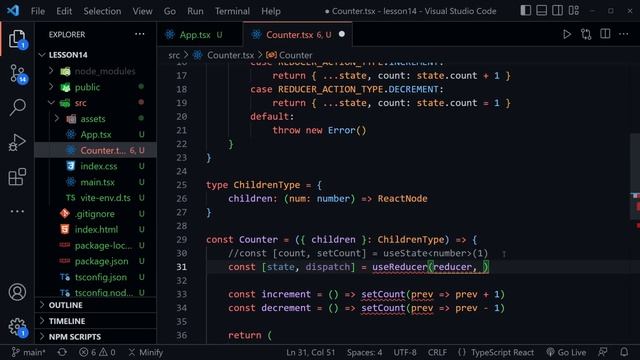
Task: Change encoding via UTF-8
Action: click(x=405, y=352)
